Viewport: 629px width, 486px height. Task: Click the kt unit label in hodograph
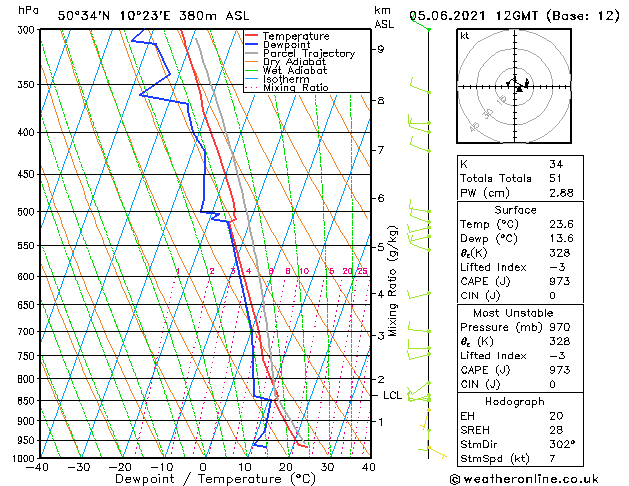(x=465, y=36)
